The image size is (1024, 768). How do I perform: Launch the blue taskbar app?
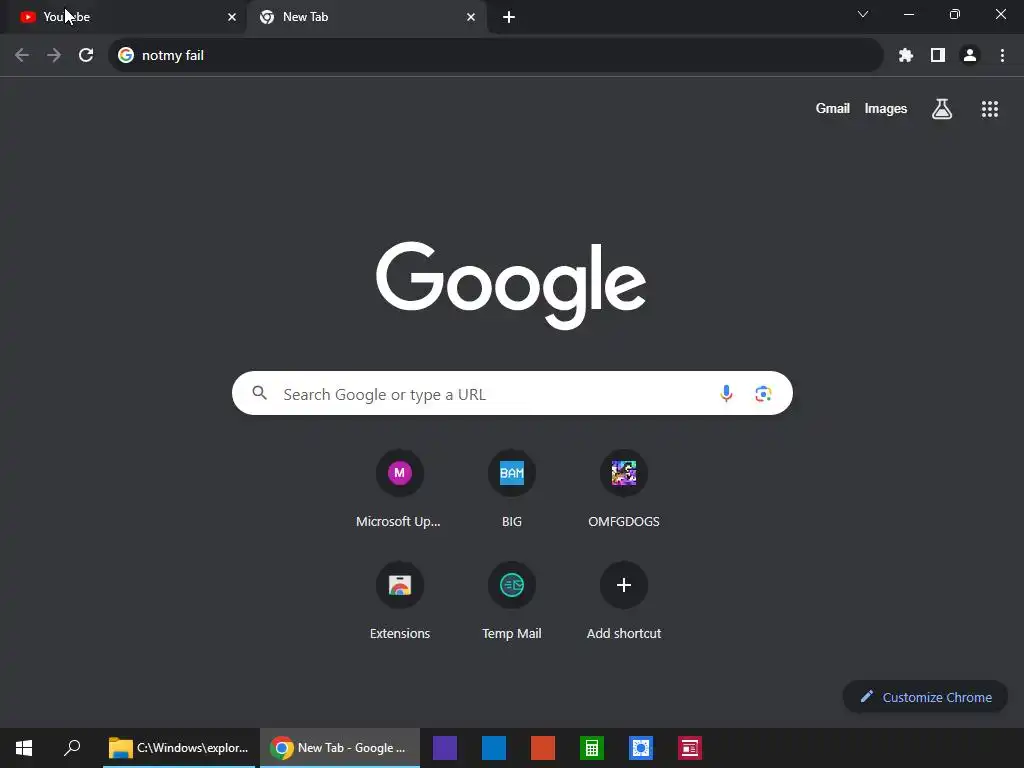494,748
